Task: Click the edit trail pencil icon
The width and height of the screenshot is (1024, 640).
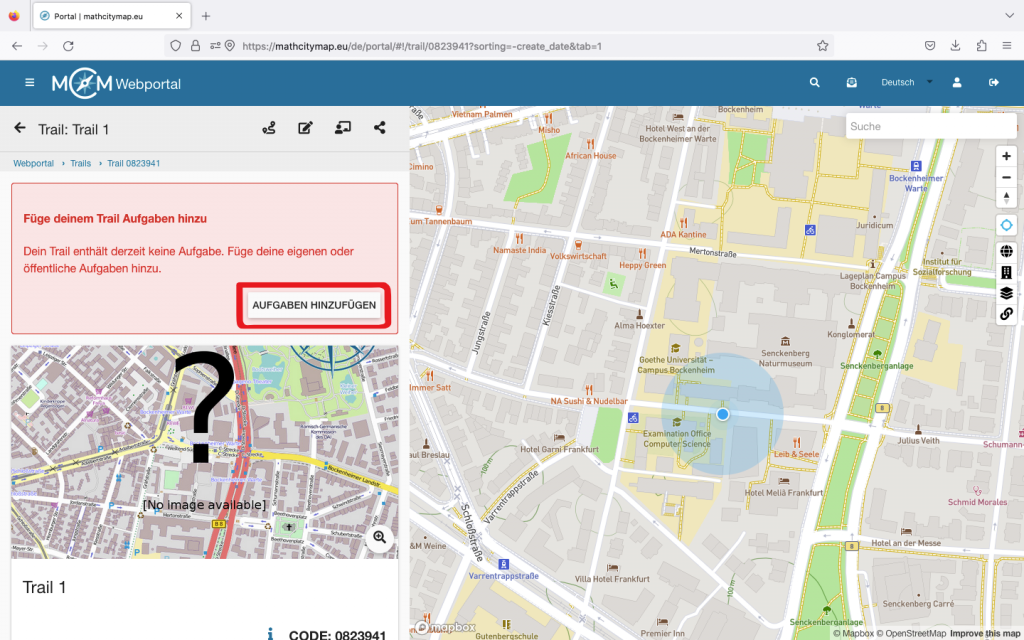Action: coord(305,128)
